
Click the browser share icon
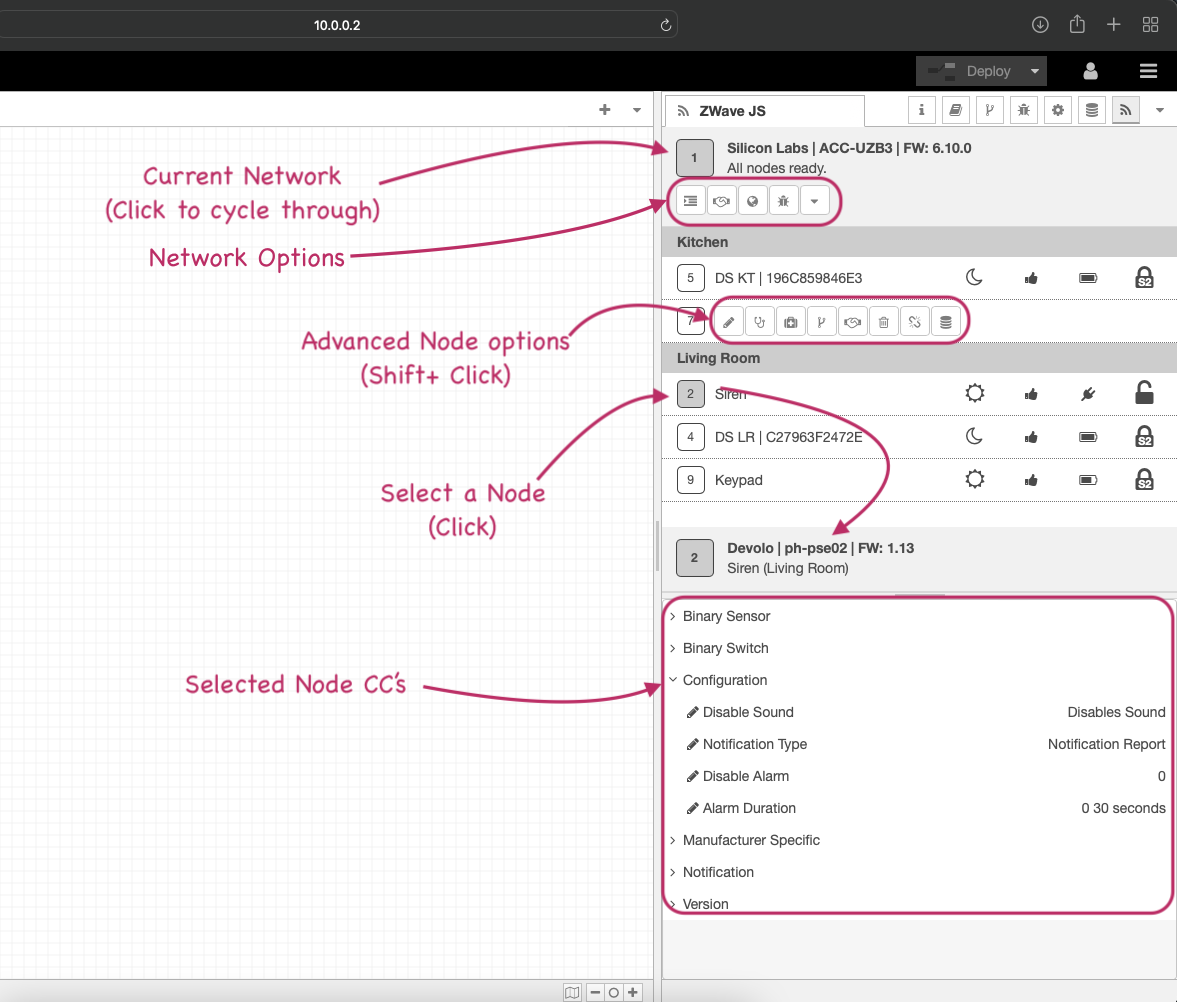click(x=1077, y=25)
